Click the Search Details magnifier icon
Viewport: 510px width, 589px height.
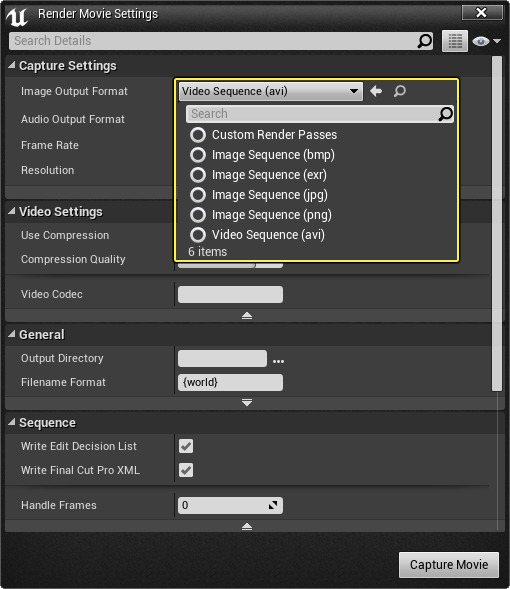[425, 41]
